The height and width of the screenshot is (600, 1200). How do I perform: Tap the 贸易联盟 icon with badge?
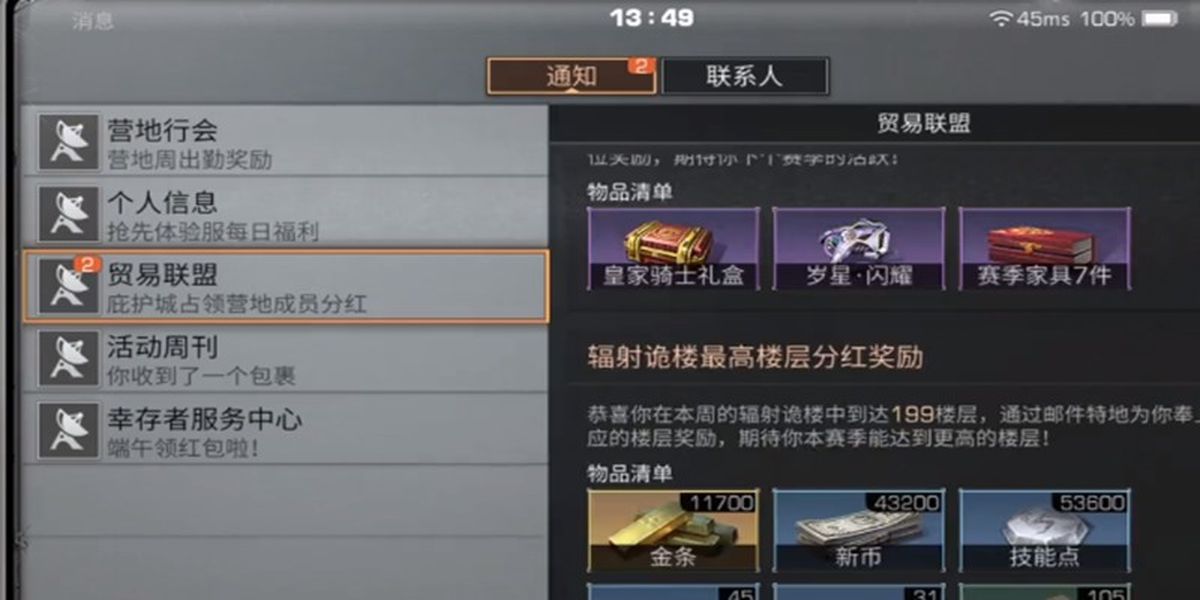(x=68, y=286)
